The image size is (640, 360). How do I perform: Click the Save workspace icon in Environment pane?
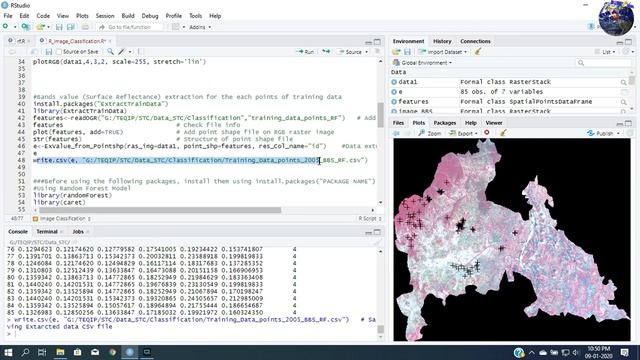click(407, 52)
